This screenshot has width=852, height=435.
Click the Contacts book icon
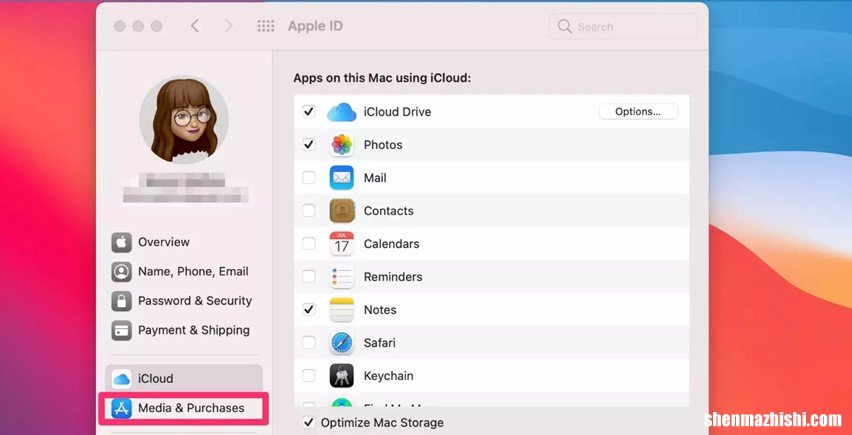click(x=342, y=211)
